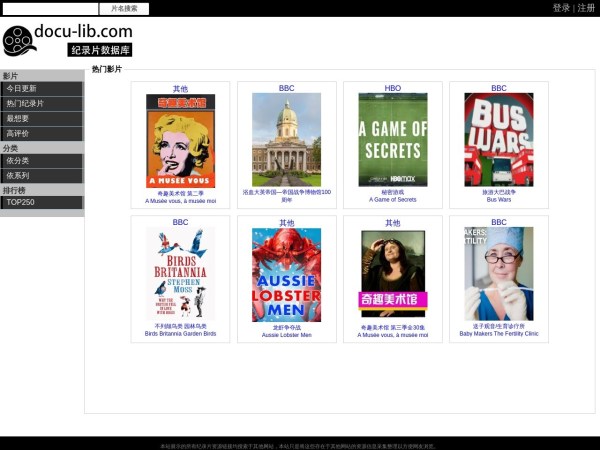This screenshot has height=450, width=600.
Task: Select 今日更新 in the sidebar
Action: [42, 88]
